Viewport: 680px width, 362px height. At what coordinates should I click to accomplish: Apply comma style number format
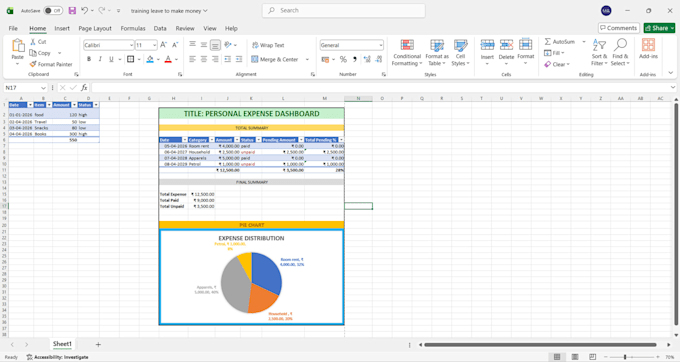355,59
